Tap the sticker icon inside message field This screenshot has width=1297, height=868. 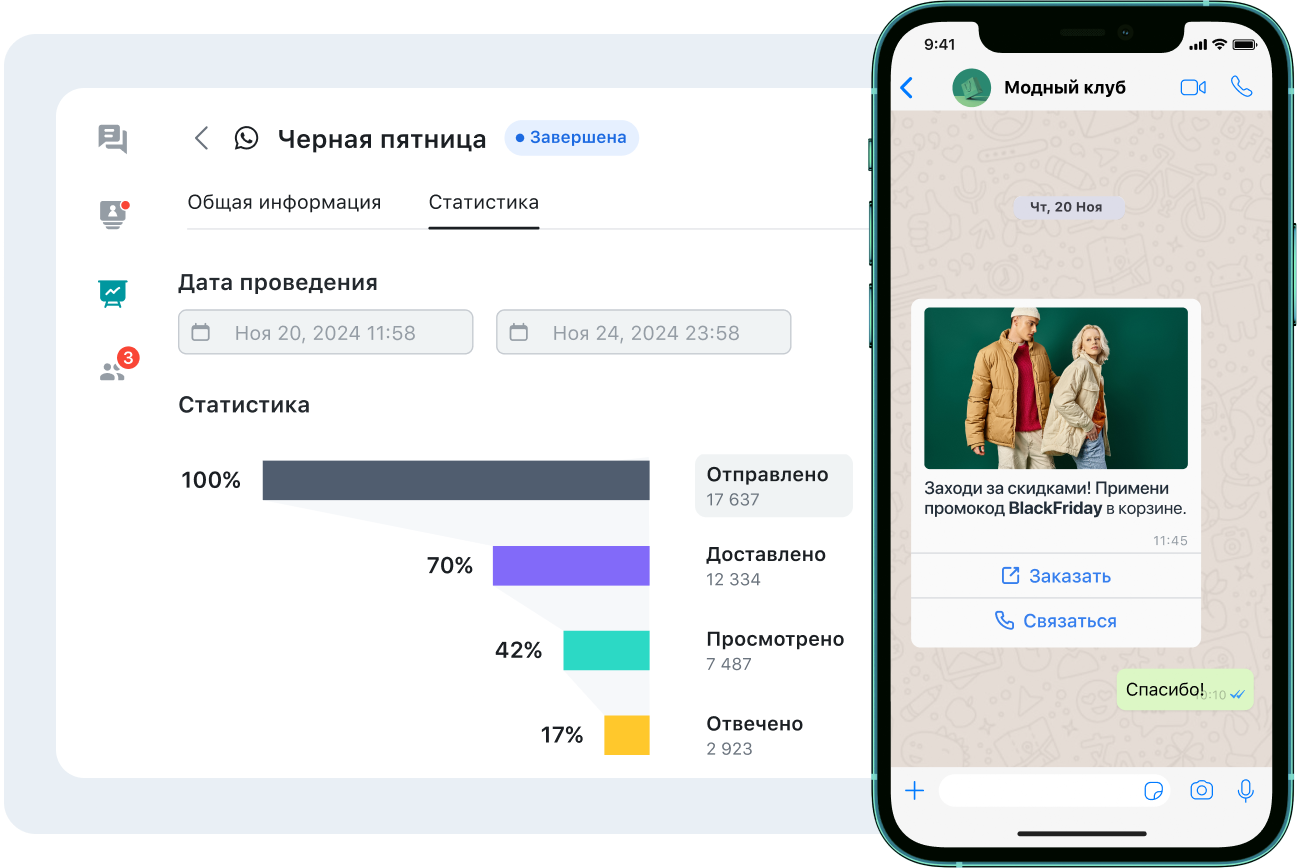pos(1155,790)
